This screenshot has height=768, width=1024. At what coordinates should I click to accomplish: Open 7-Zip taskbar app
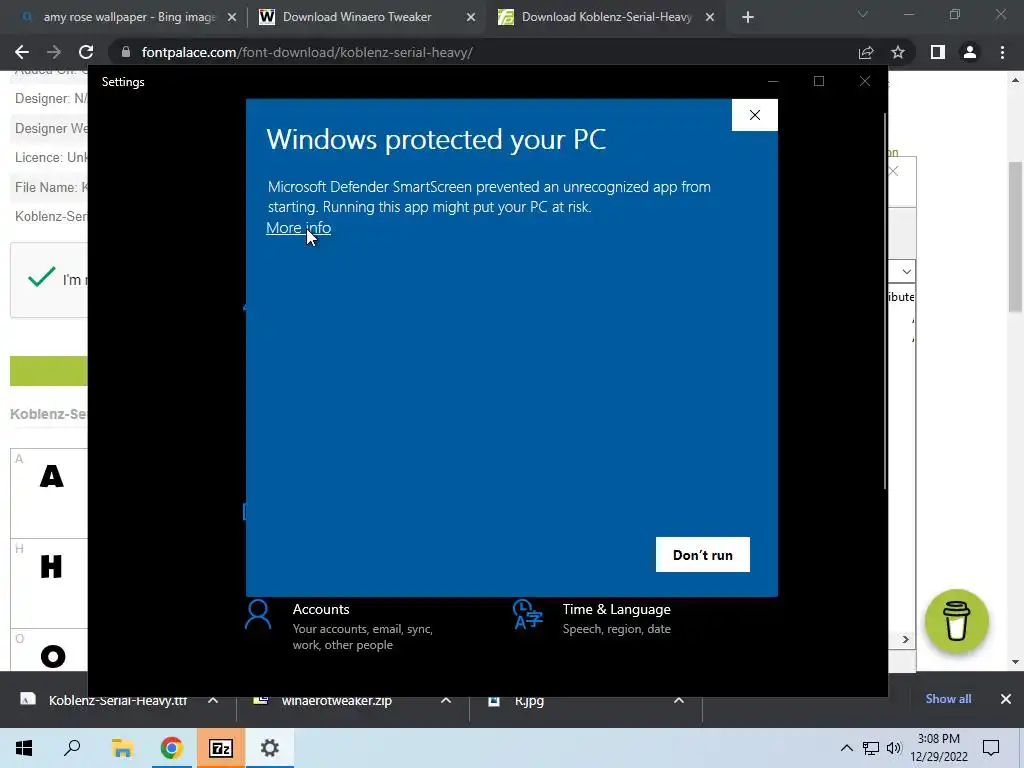[x=221, y=748]
